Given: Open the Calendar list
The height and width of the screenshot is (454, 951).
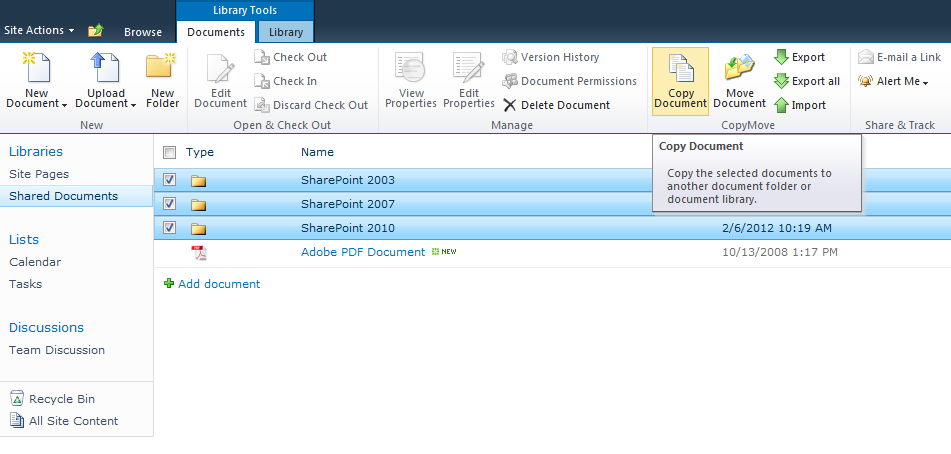Looking at the screenshot, I should pyautogui.click(x=35, y=262).
